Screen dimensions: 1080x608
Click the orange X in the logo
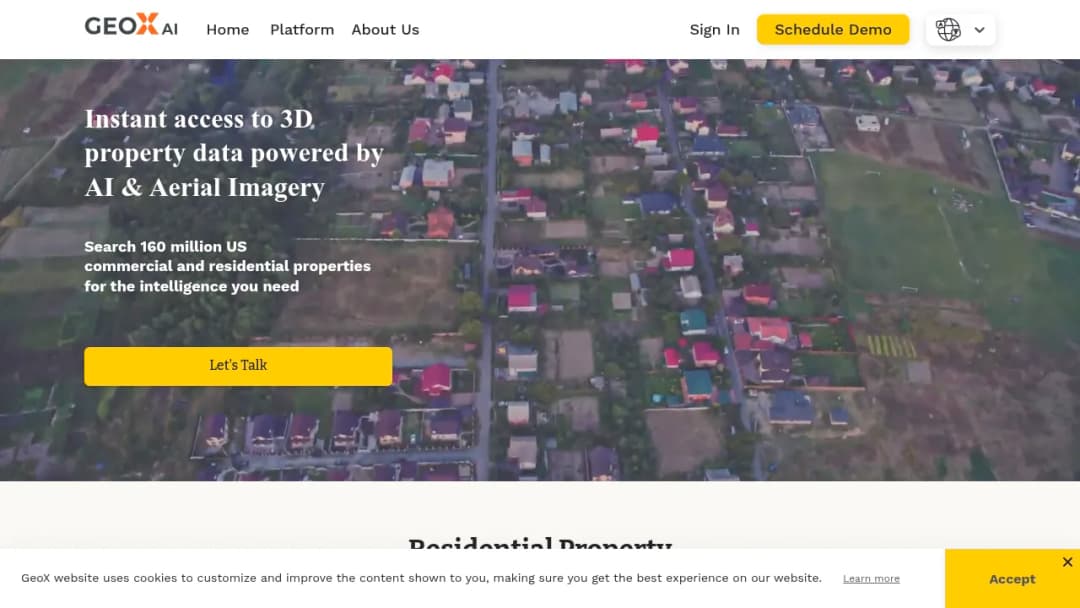tap(147, 23)
